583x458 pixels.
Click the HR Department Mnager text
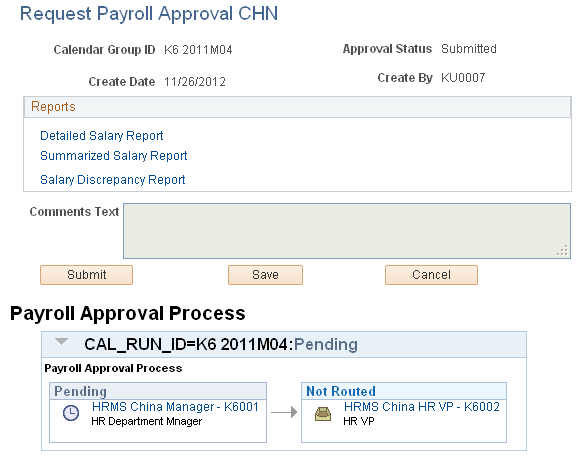pyautogui.click(x=146, y=421)
